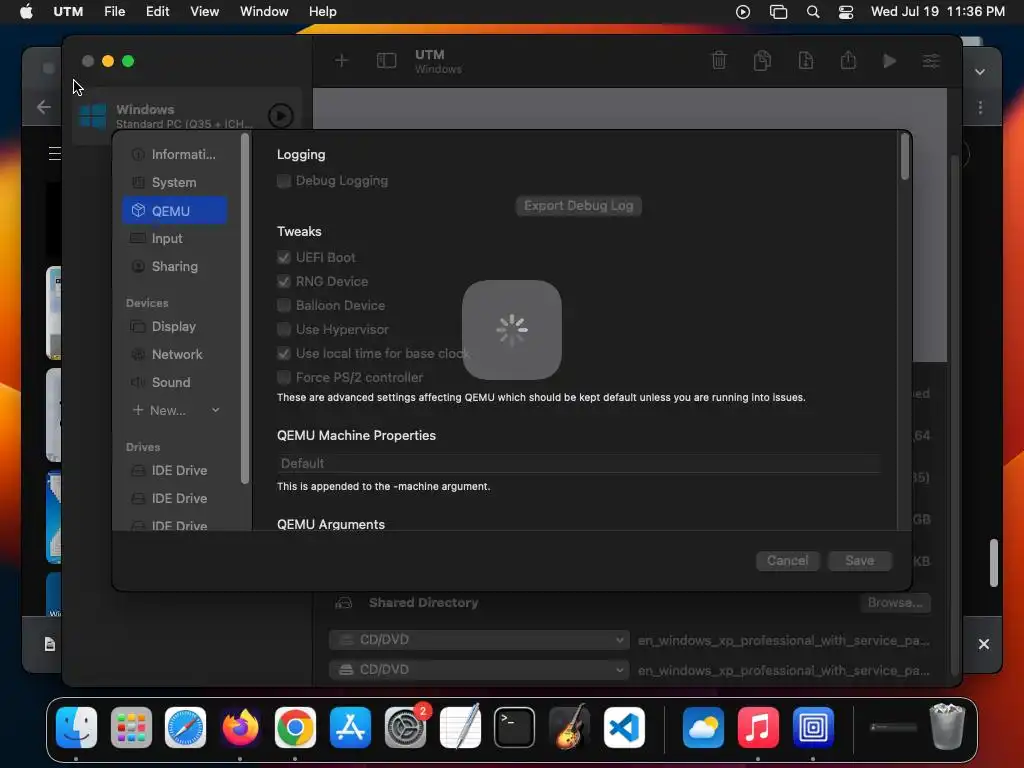
Task: Click the Save button
Action: click(859, 561)
